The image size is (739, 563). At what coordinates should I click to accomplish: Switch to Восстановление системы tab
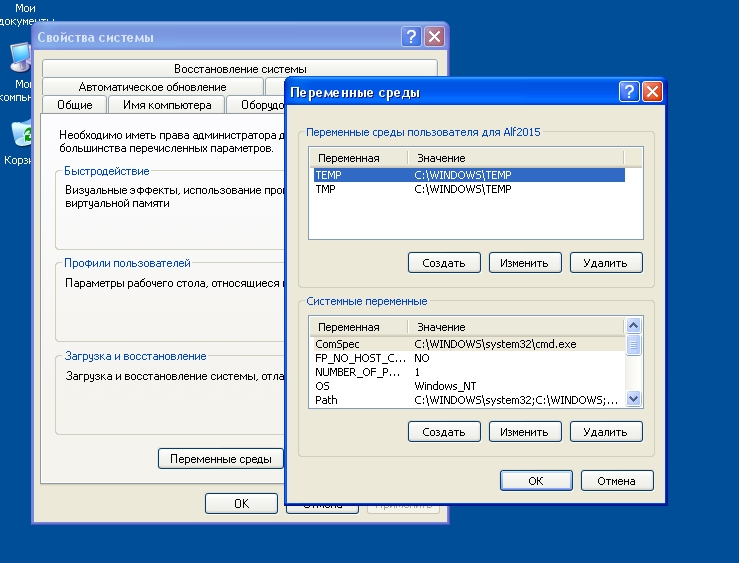pyautogui.click(x=240, y=69)
